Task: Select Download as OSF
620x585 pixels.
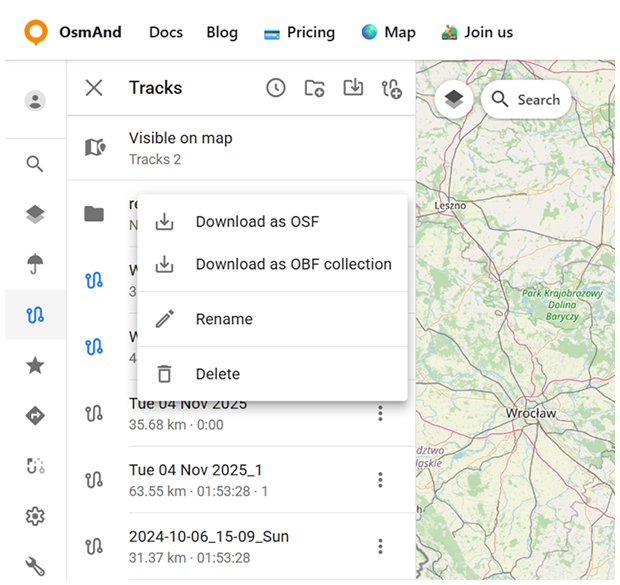Action: (x=257, y=222)
